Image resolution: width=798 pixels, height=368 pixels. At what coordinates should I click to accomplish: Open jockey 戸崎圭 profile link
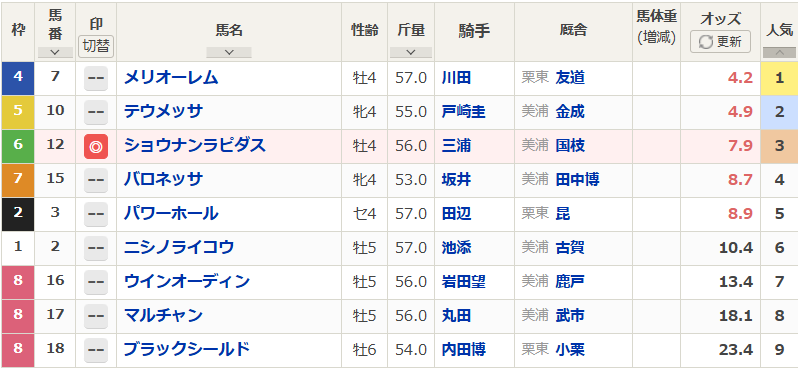coord(464,112)
